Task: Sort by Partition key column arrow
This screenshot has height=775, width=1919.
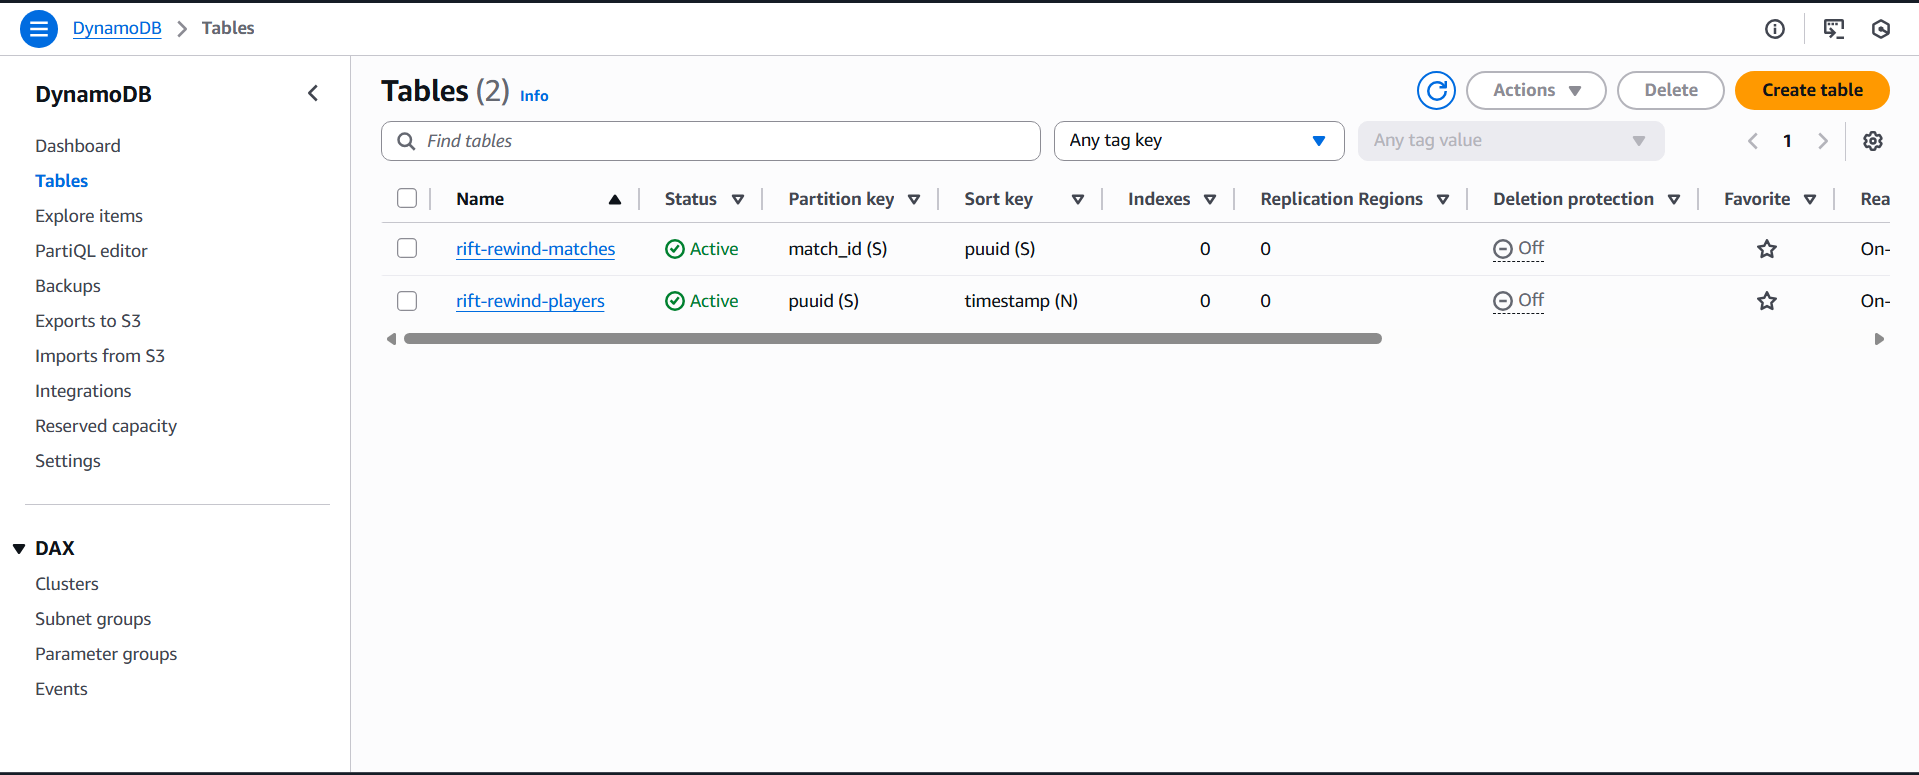Action: point(914,200)
